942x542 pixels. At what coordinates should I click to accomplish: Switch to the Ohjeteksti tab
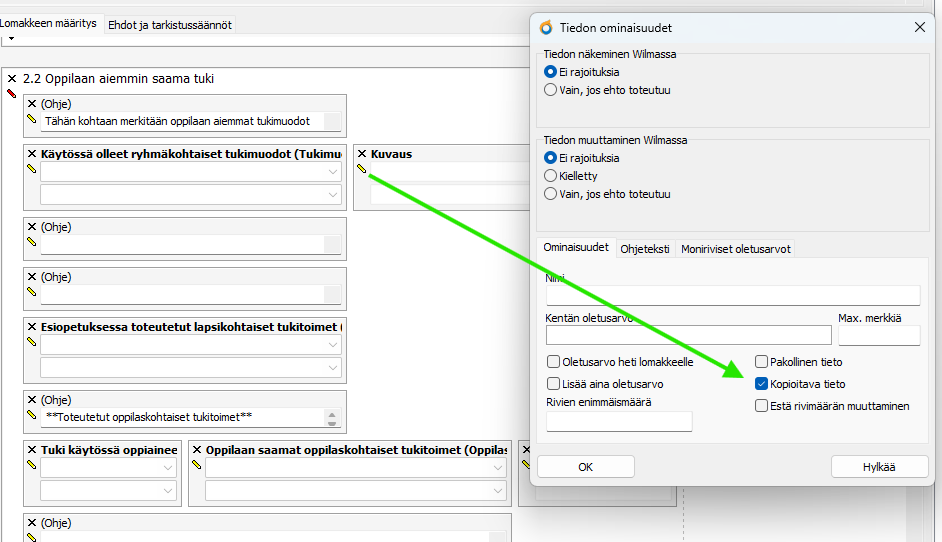(x=645, y=249)
